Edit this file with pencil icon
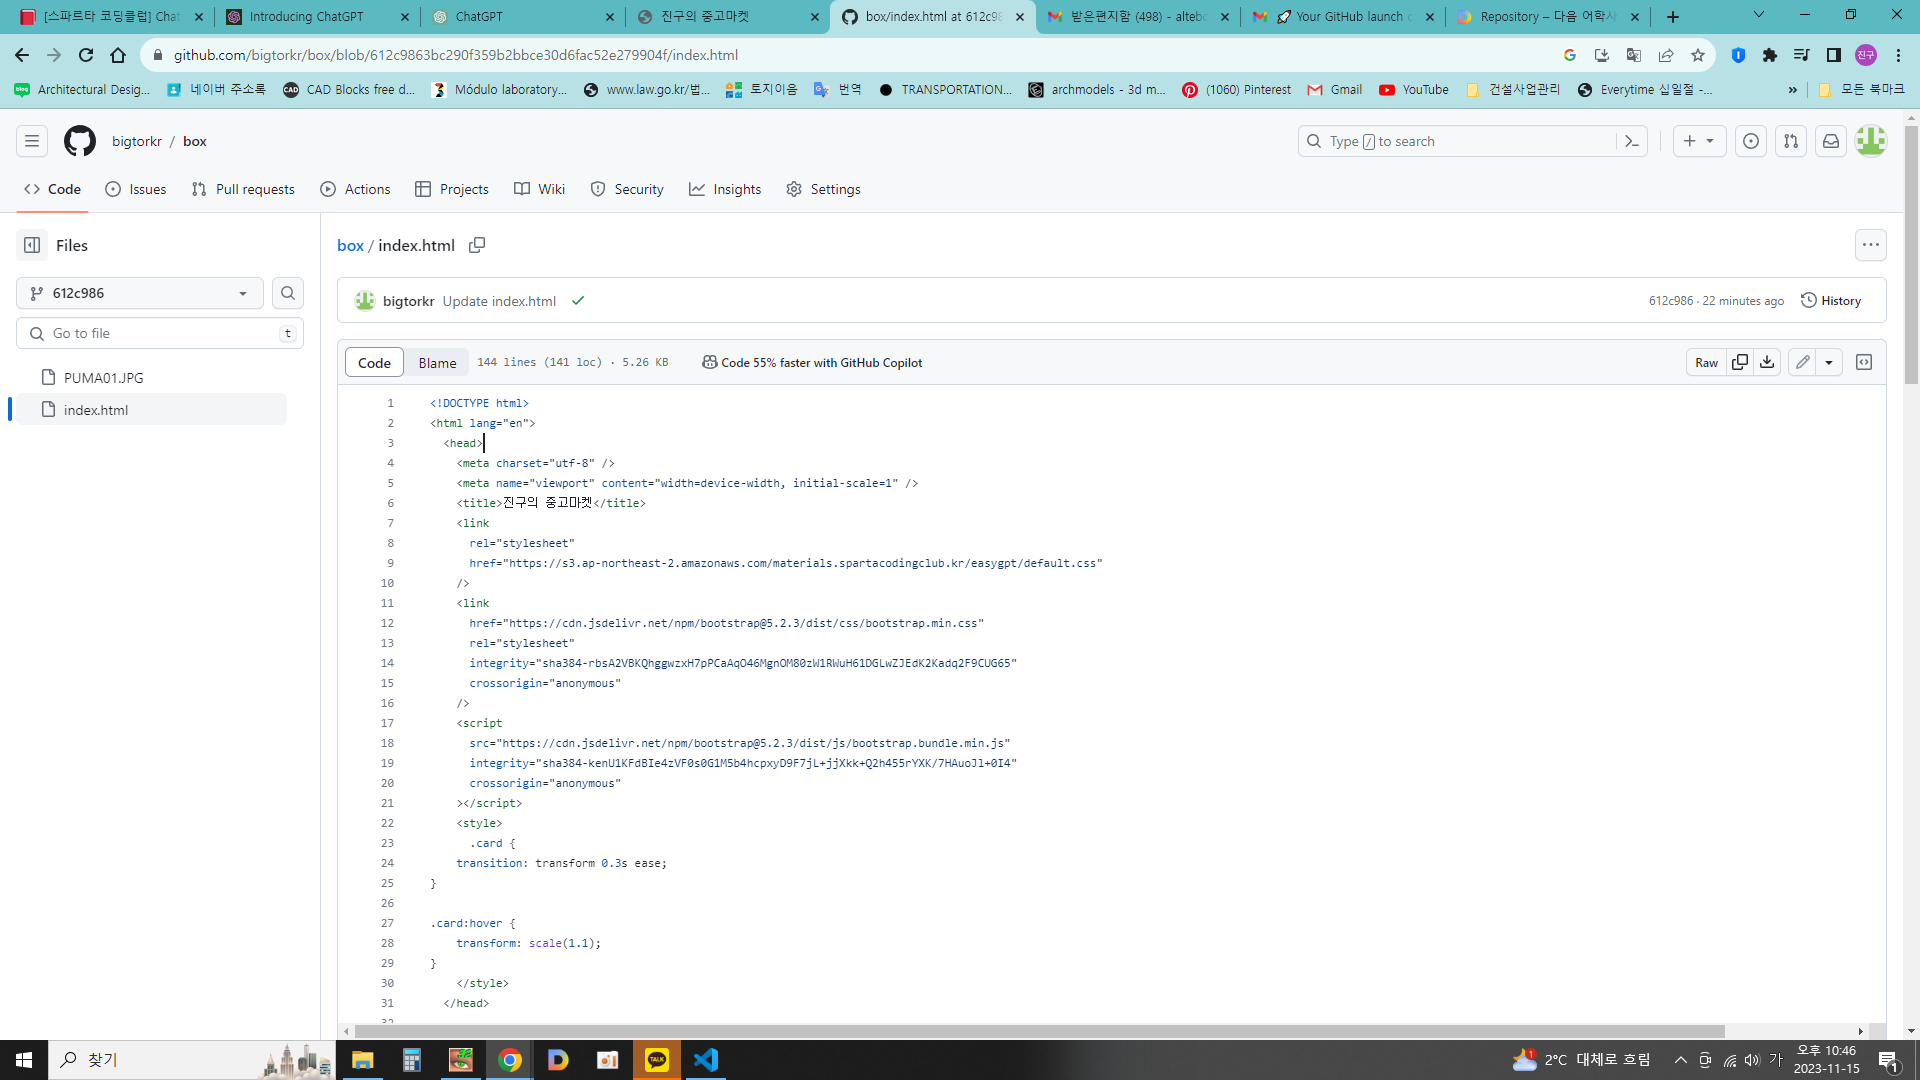1920x1080 pixels. point(1802,362)
